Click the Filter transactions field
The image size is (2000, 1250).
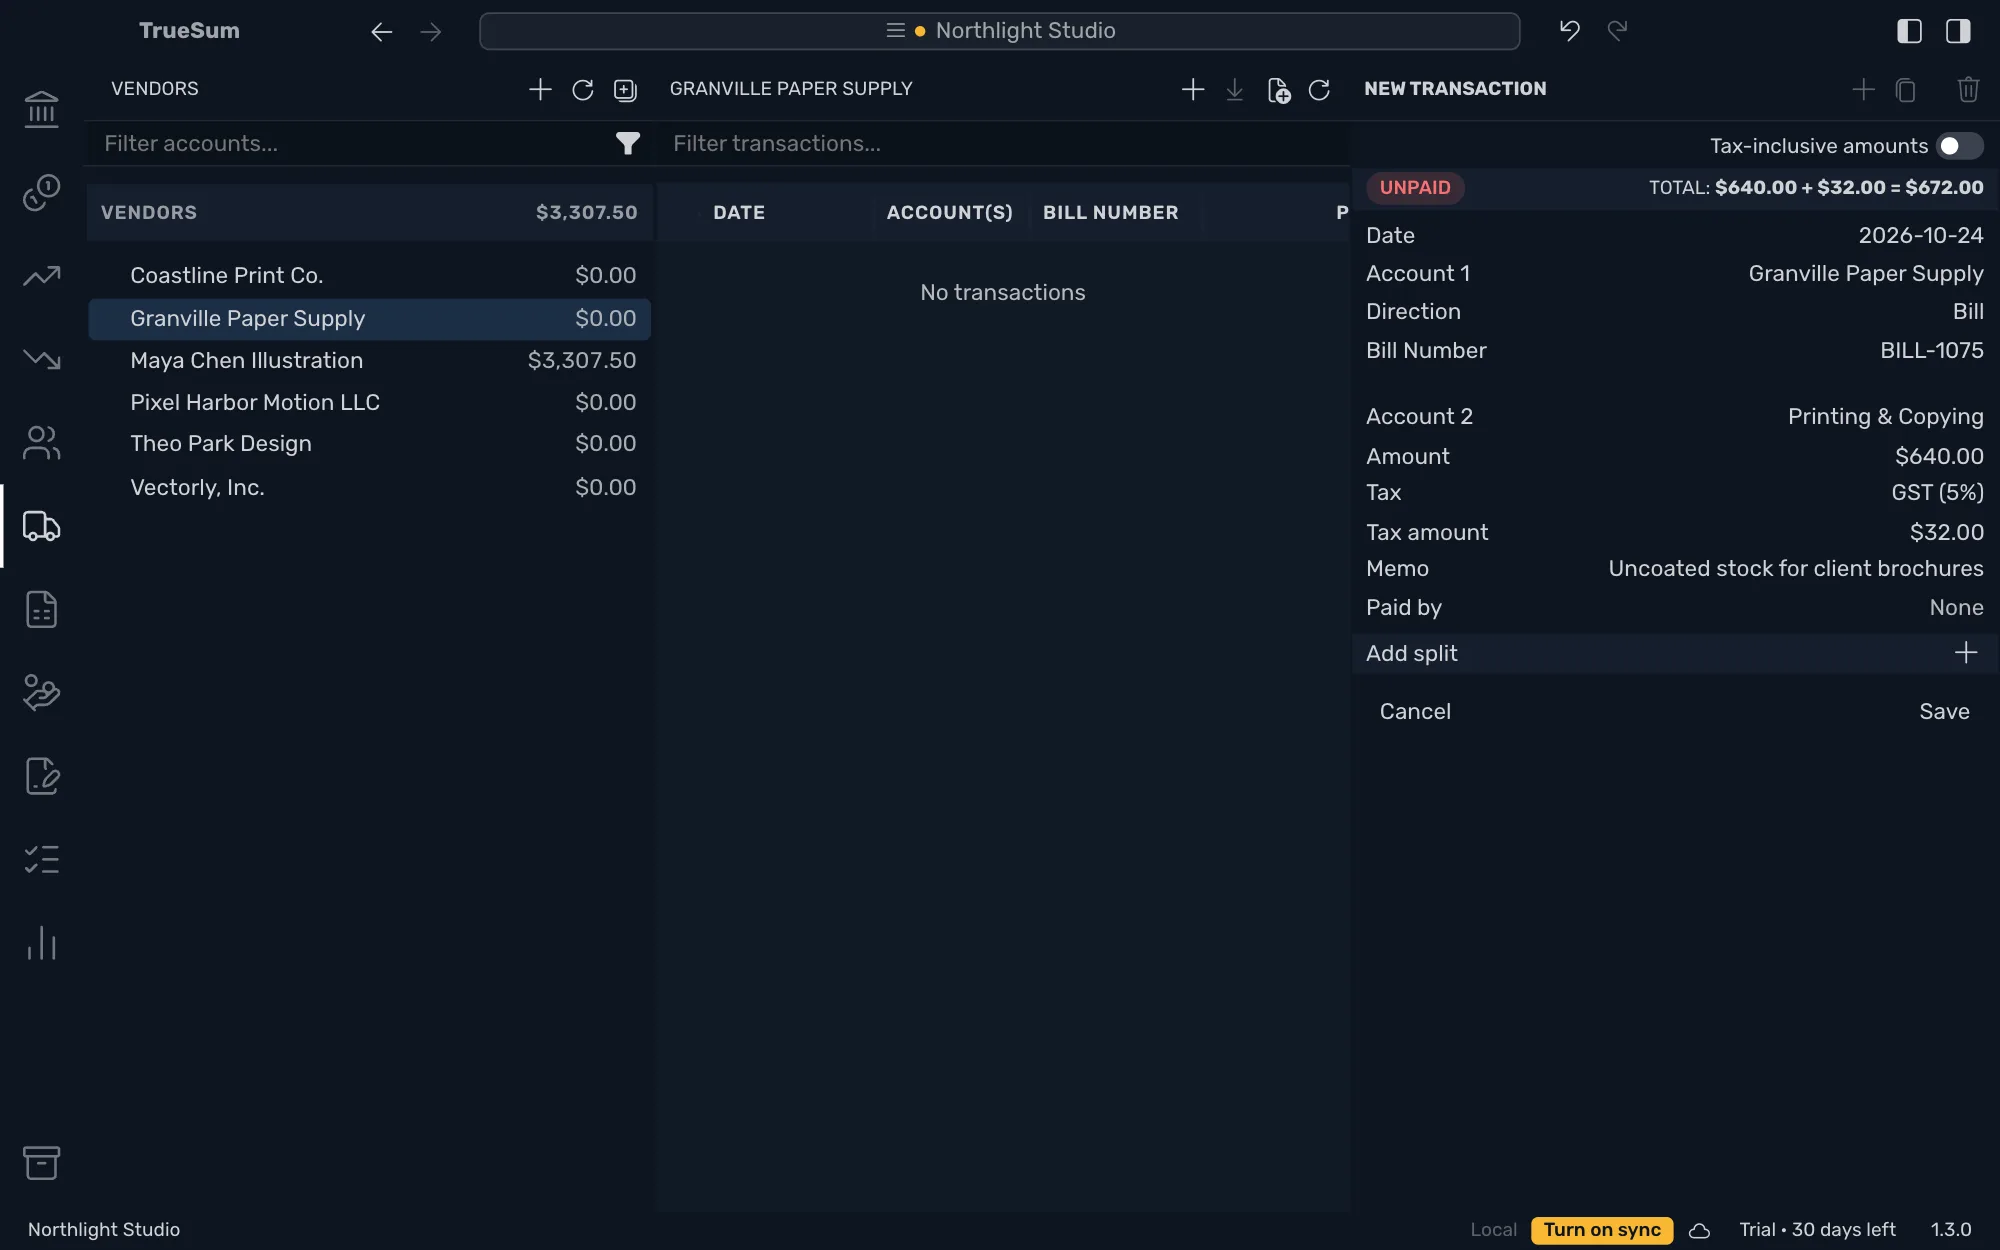pos(1003,144)
